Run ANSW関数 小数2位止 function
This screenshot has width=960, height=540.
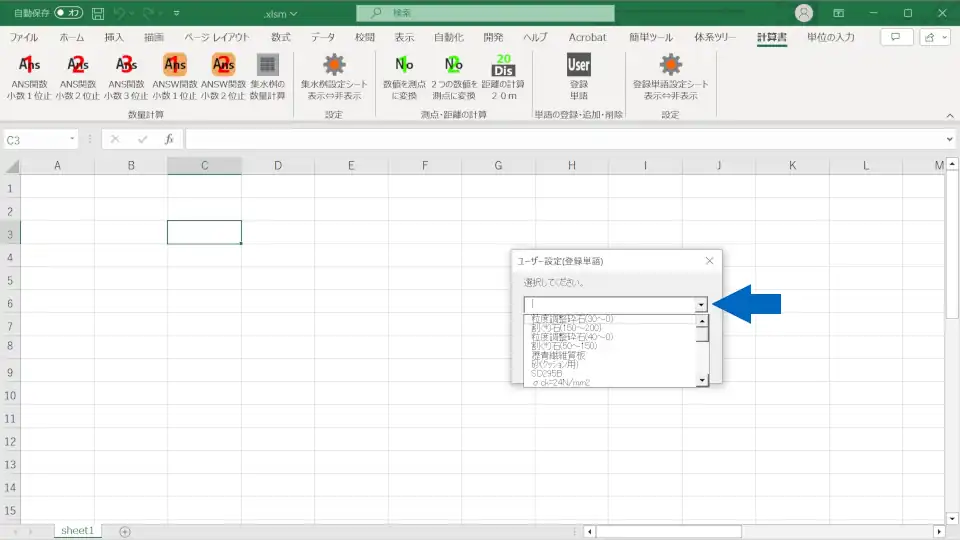coord(223,77)
